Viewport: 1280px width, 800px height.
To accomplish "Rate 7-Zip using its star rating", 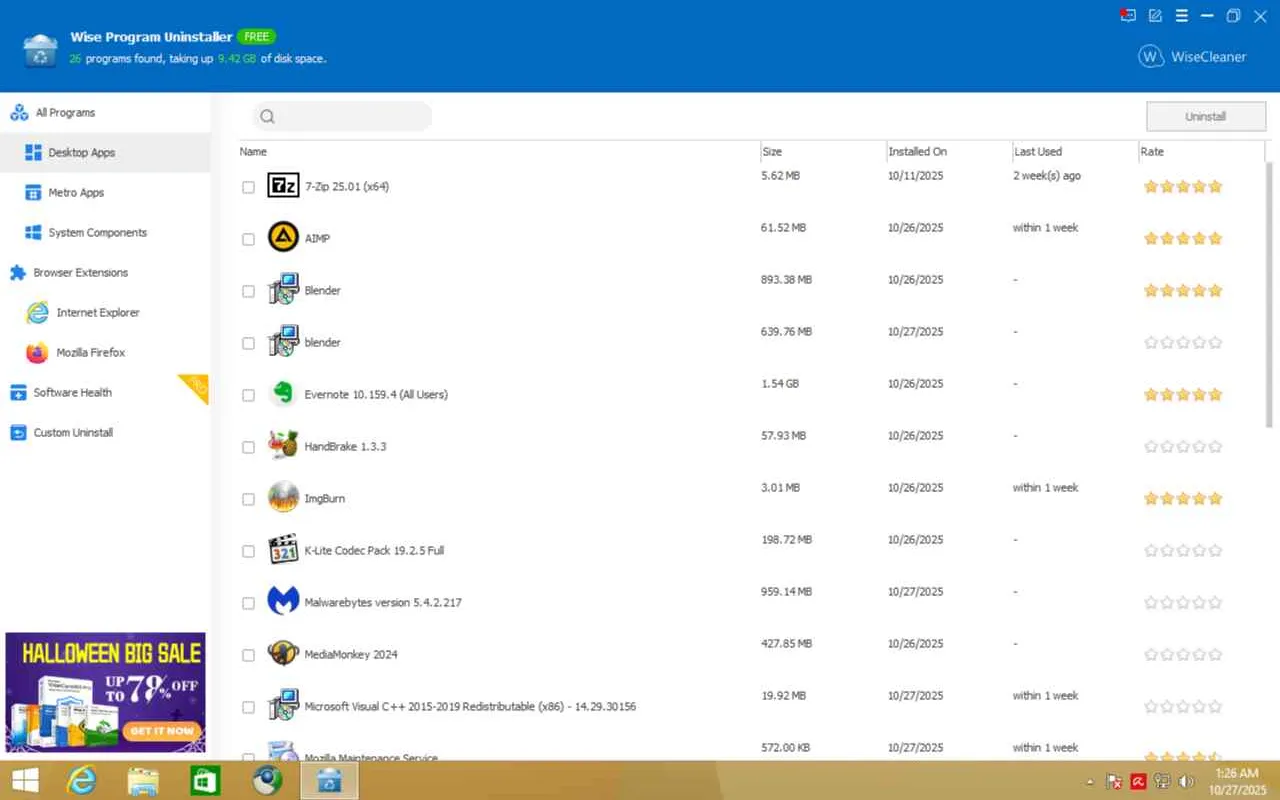I will click(x=1183, y=186).
